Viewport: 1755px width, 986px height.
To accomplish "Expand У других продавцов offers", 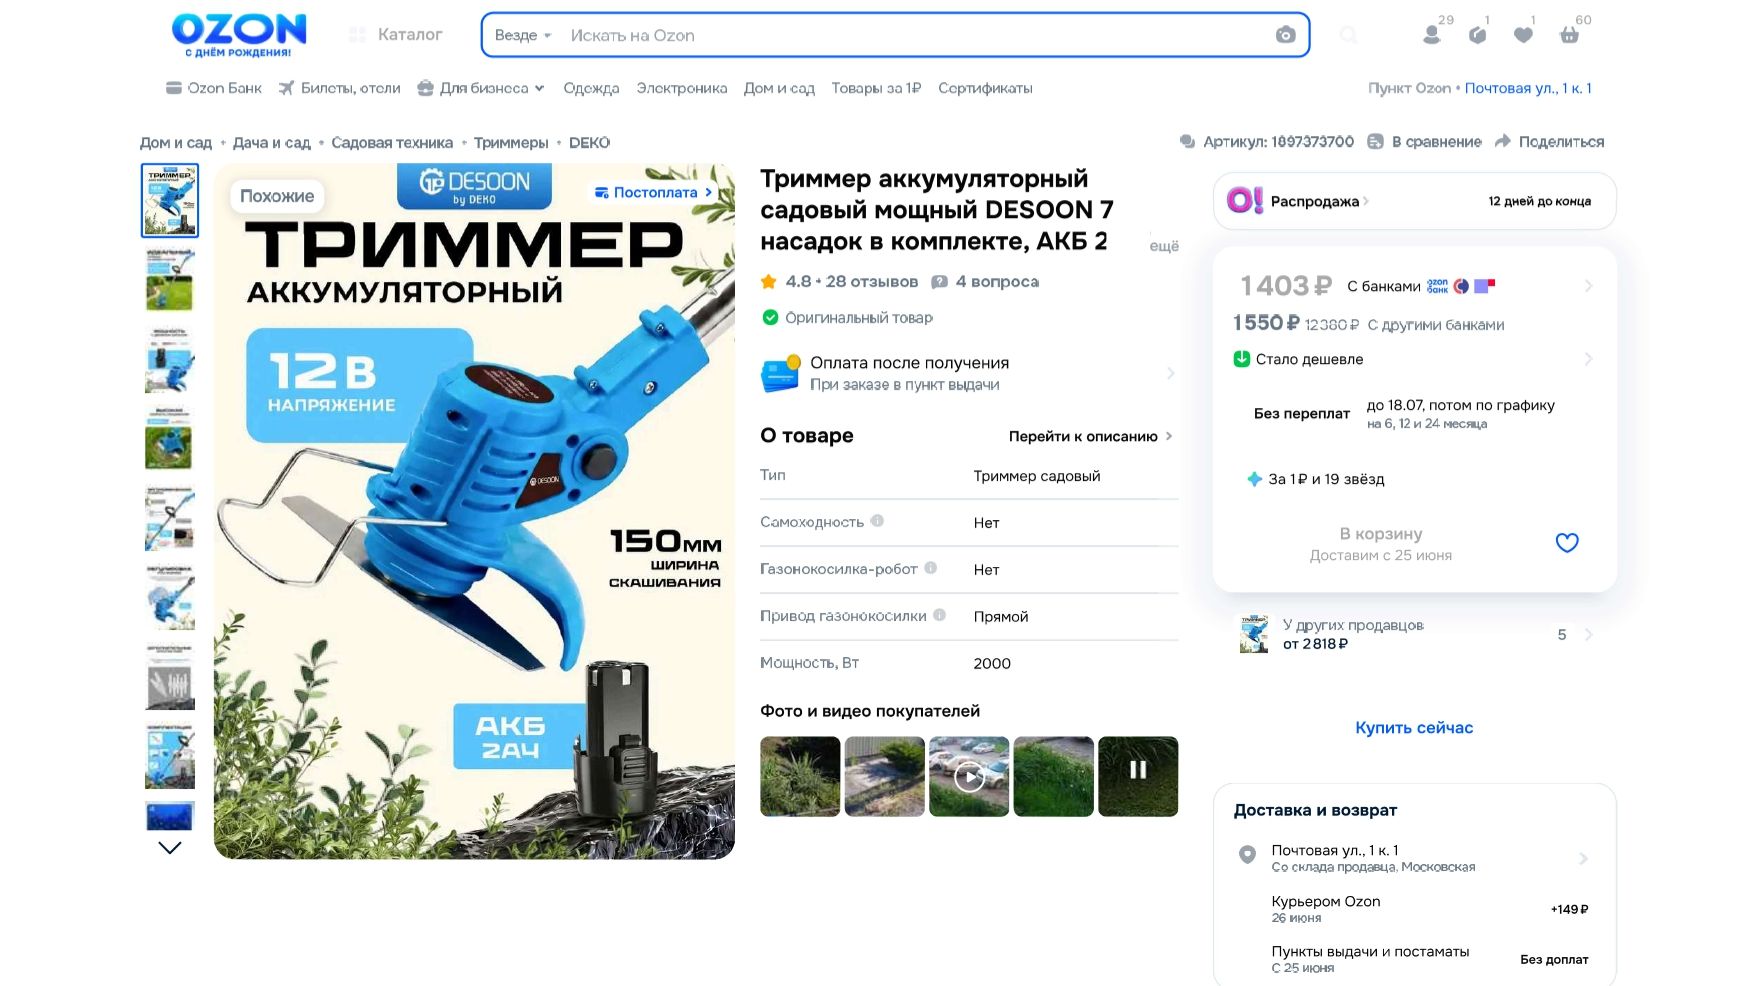I will 1414,635.
